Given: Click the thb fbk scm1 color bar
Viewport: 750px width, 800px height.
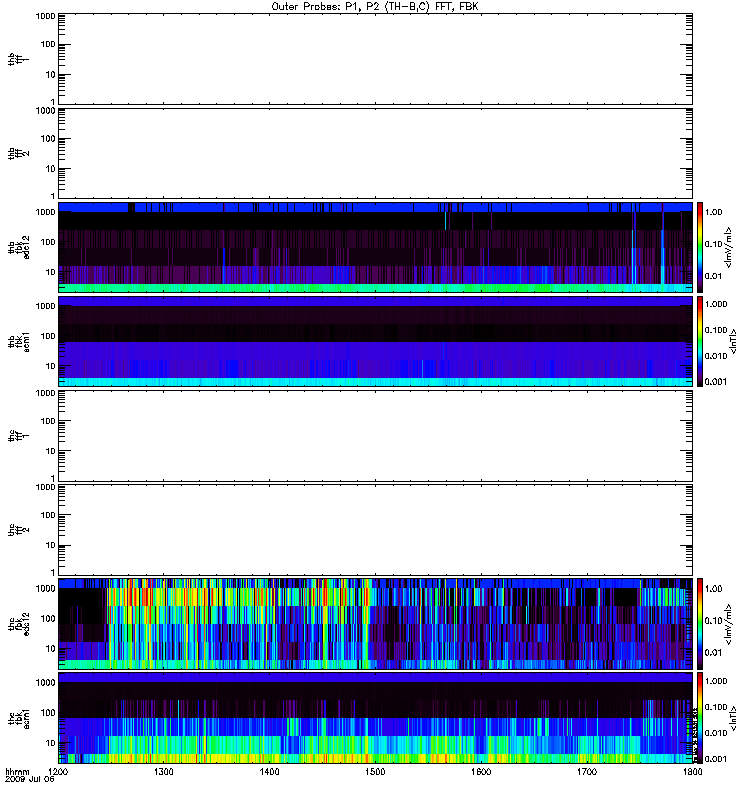Looking at the screenshot, I should coord(700,341).
